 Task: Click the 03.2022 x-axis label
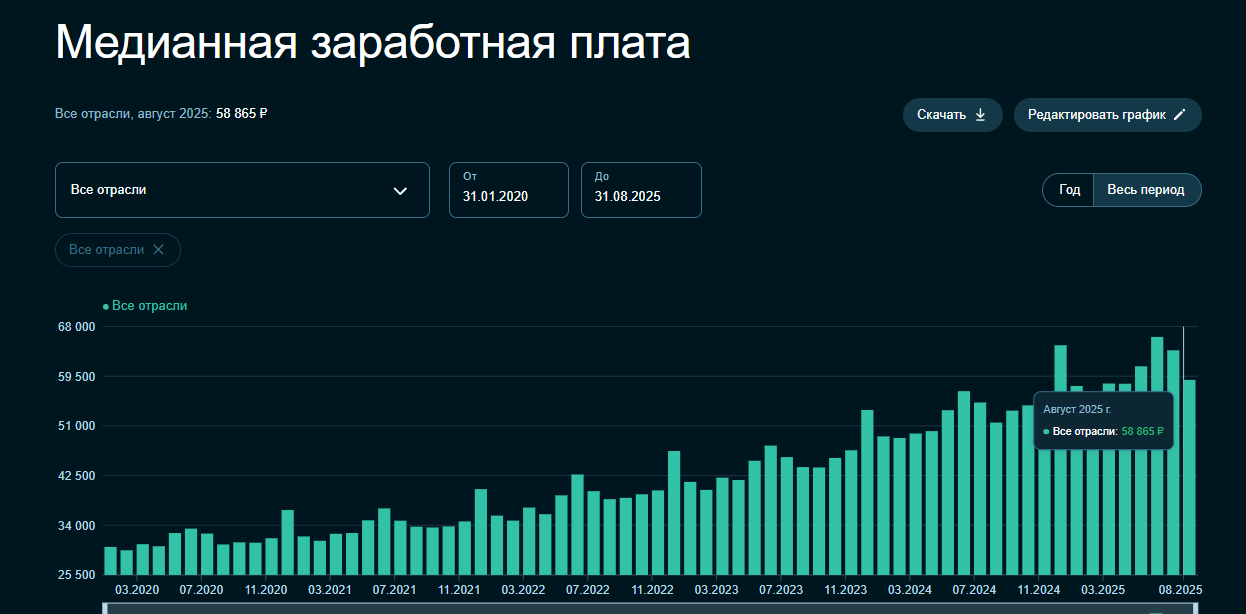[x=523, y=590]
